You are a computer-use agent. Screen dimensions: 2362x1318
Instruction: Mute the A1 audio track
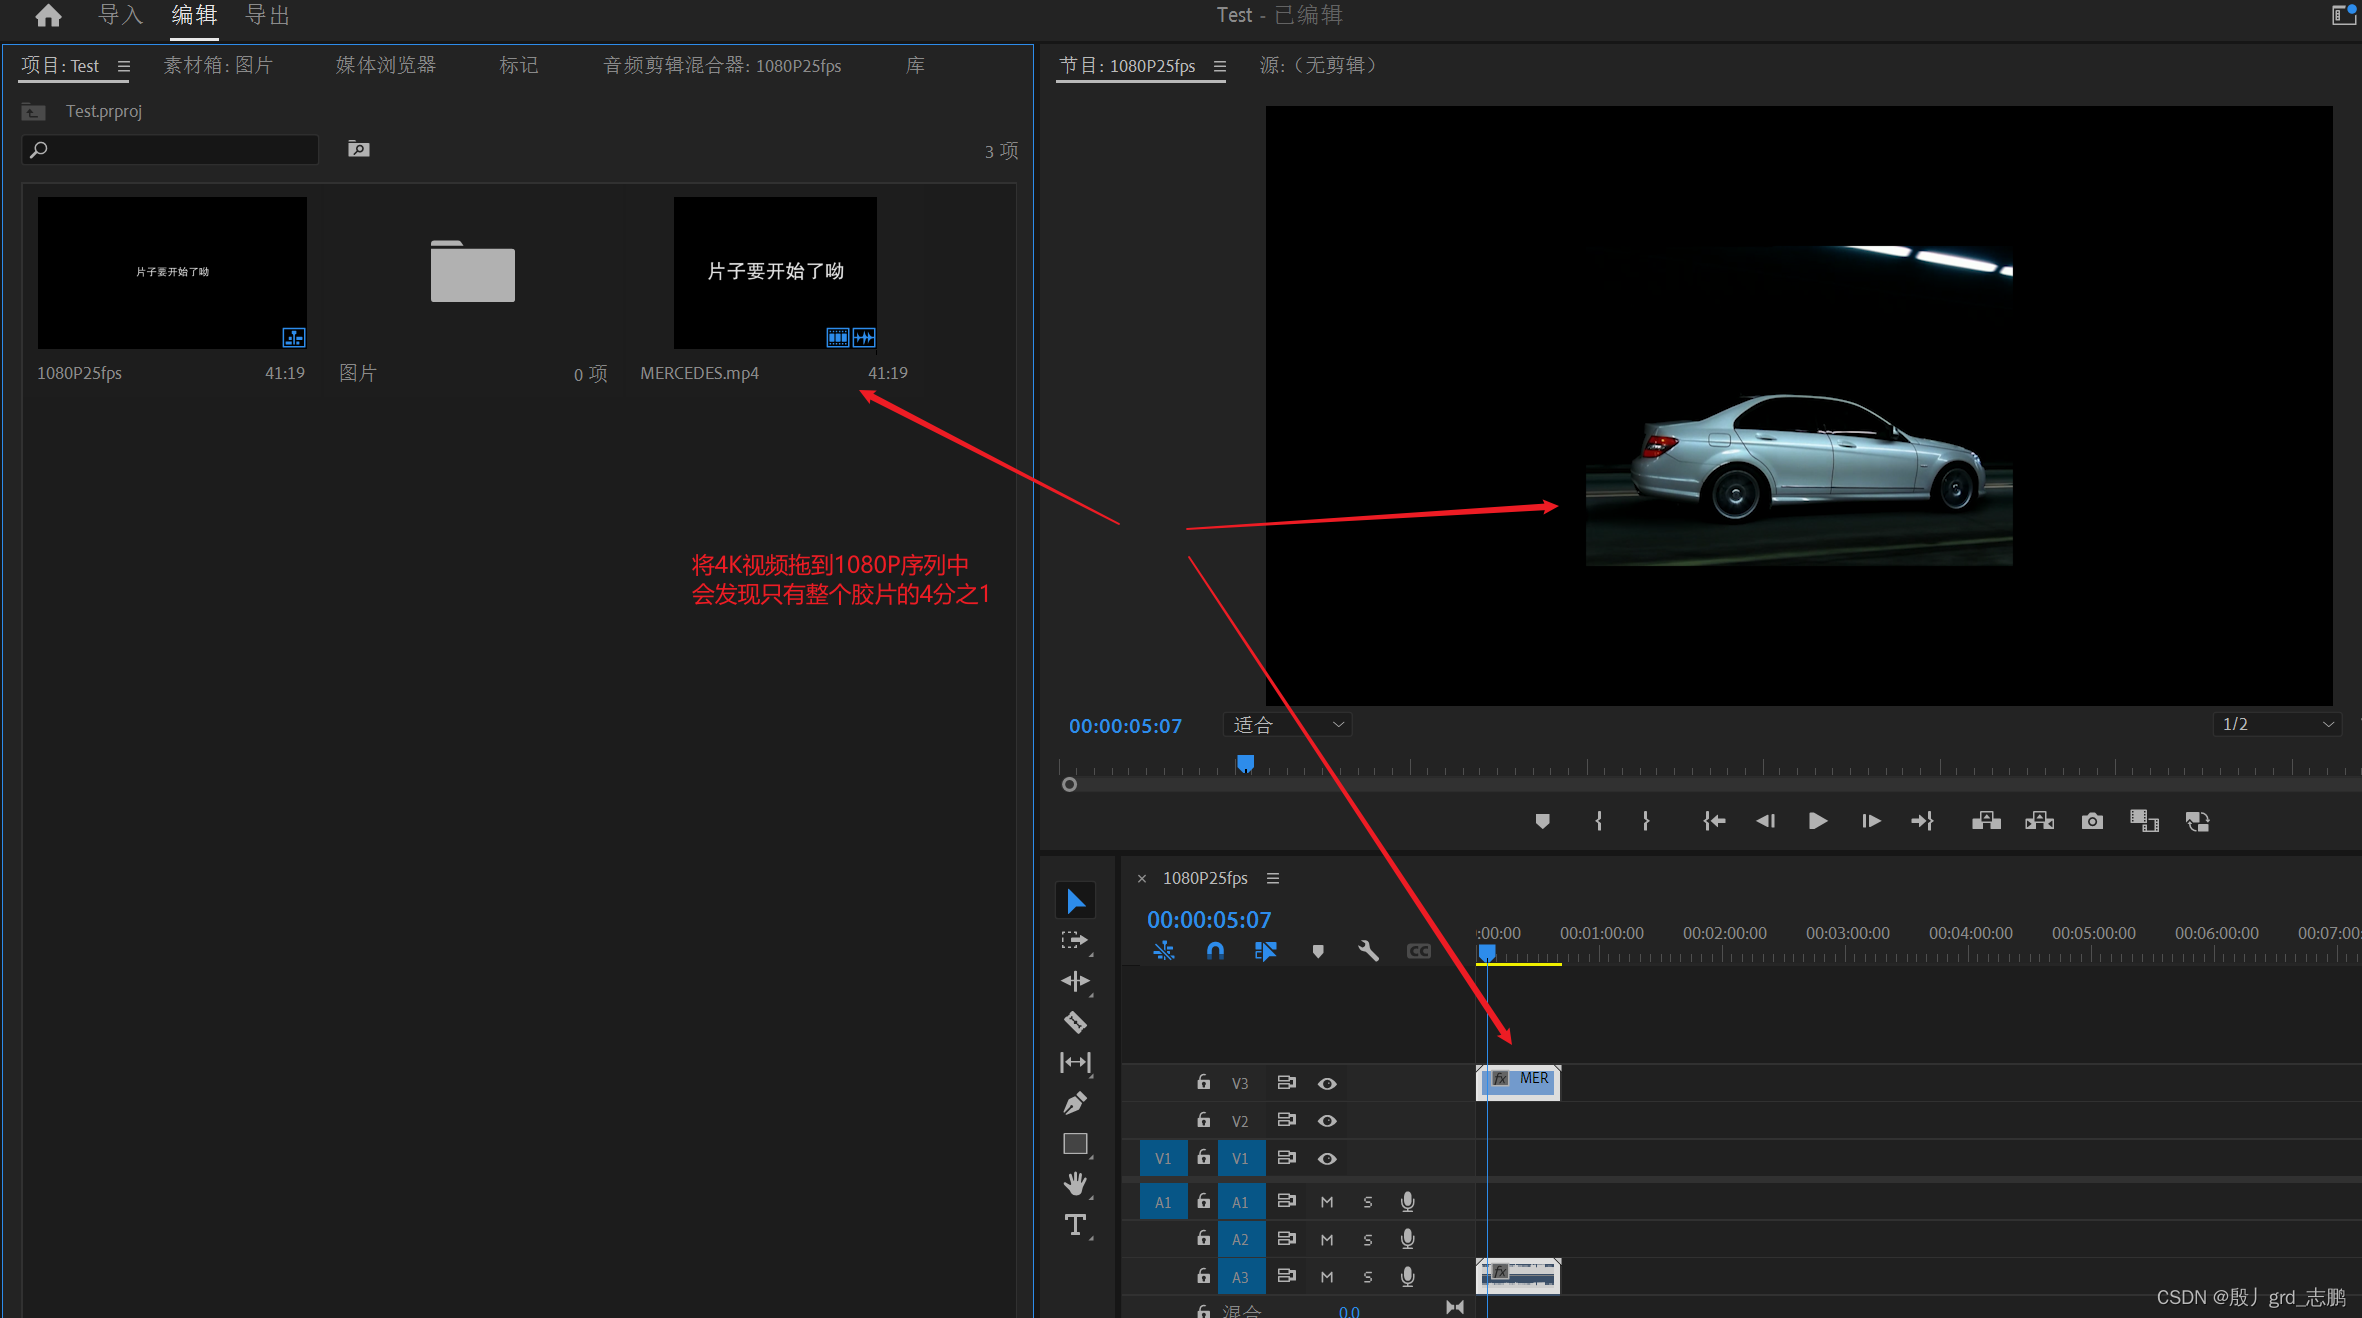tap(1327, 1201)
